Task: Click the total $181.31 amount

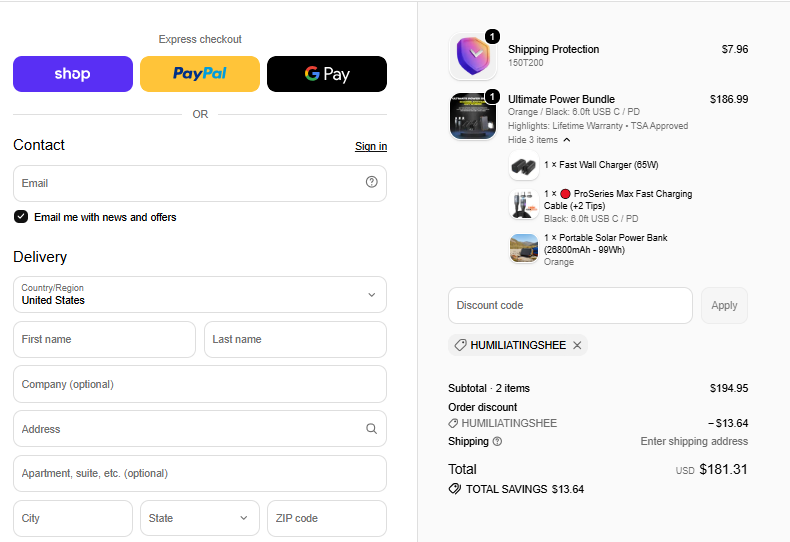Action: (723, 469)
